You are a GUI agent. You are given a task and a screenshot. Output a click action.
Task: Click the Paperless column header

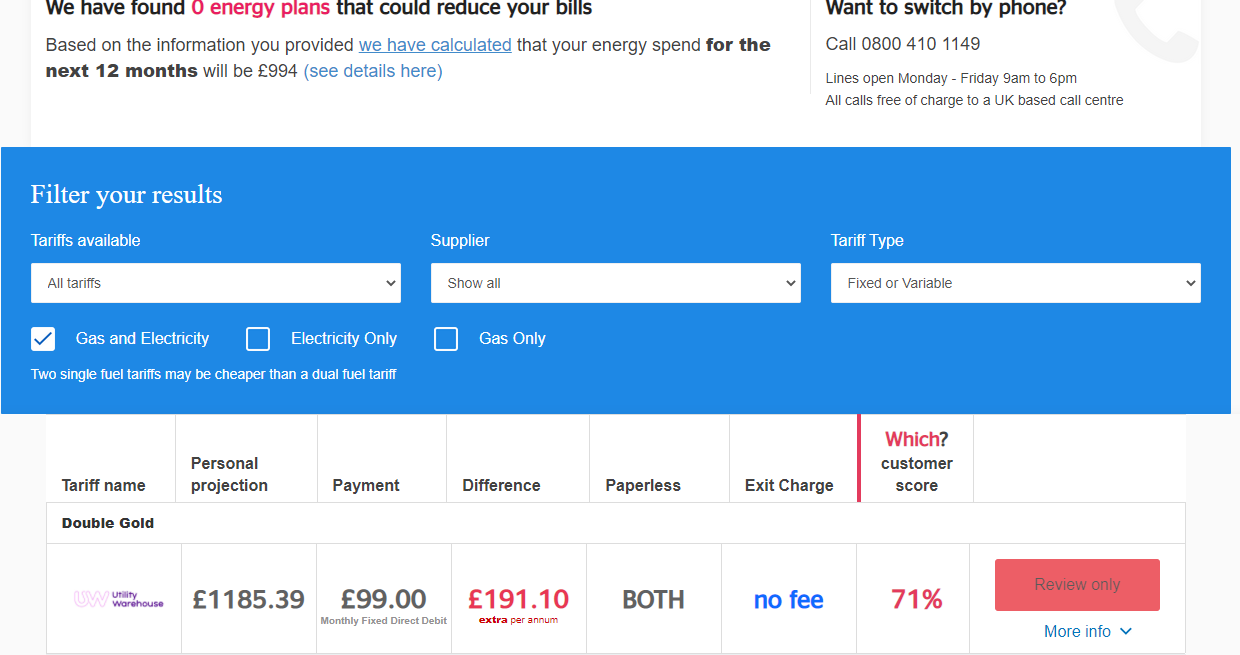pyautogui.click(x=643, y=485)
